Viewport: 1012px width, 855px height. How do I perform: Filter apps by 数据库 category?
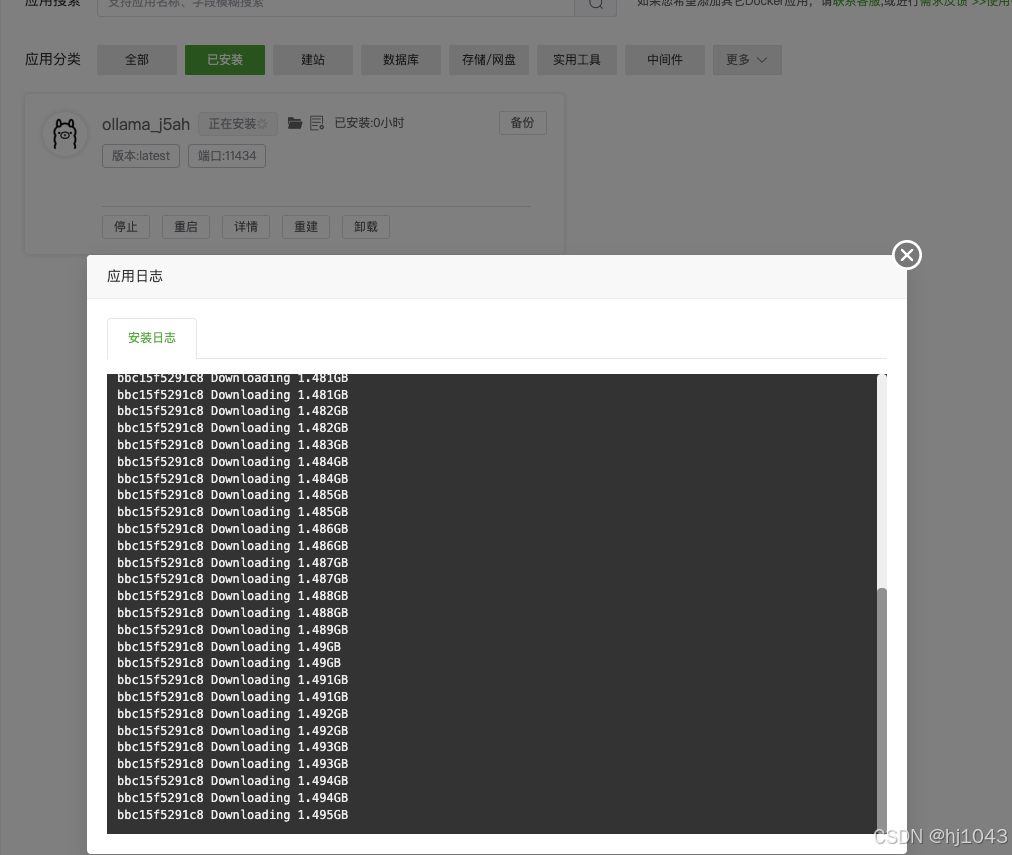pyautogui.click(x=401, y=60)
